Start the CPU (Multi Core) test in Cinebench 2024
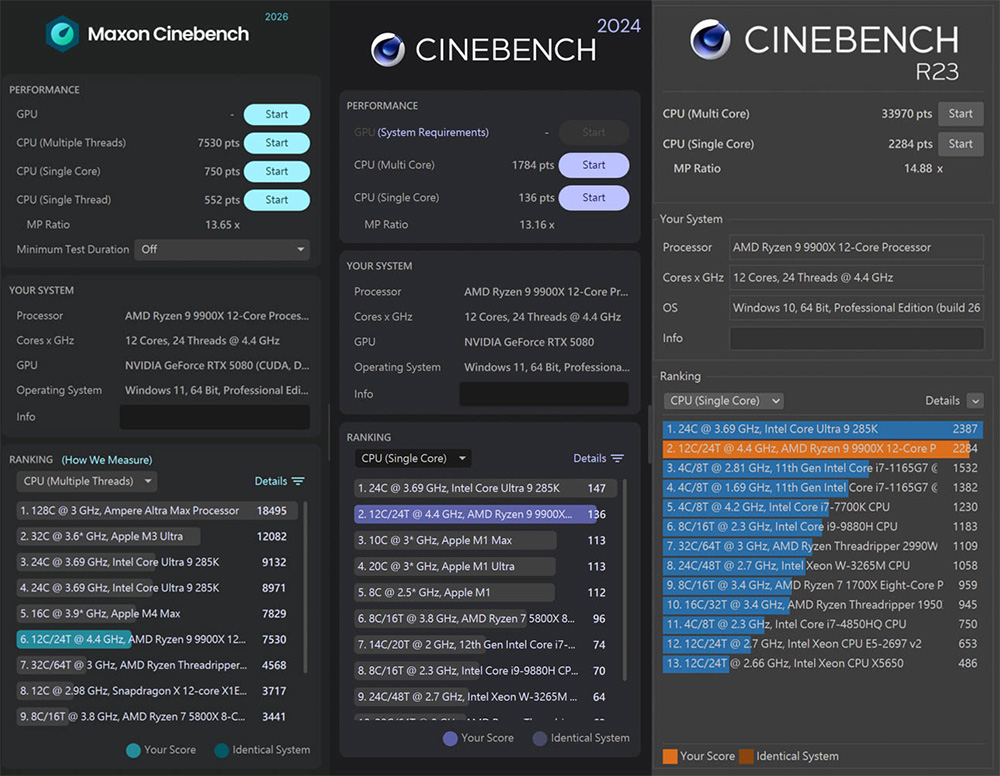 594,165
